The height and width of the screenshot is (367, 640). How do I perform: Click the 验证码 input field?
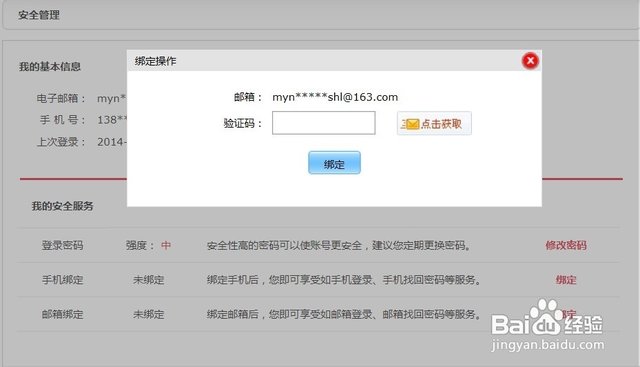(324, 123)
